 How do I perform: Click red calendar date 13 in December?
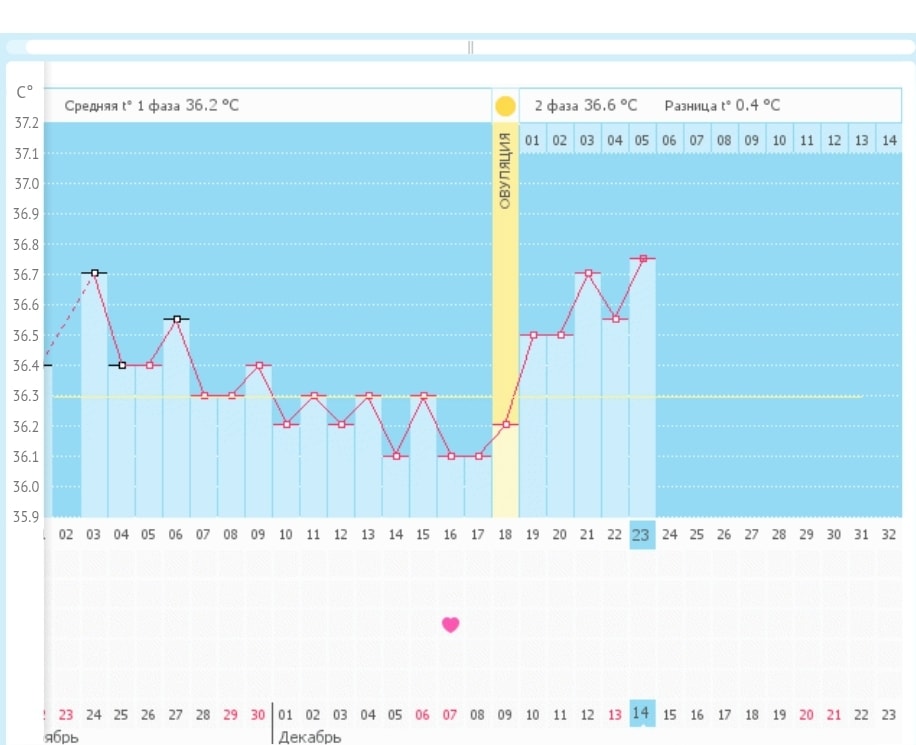615,715
